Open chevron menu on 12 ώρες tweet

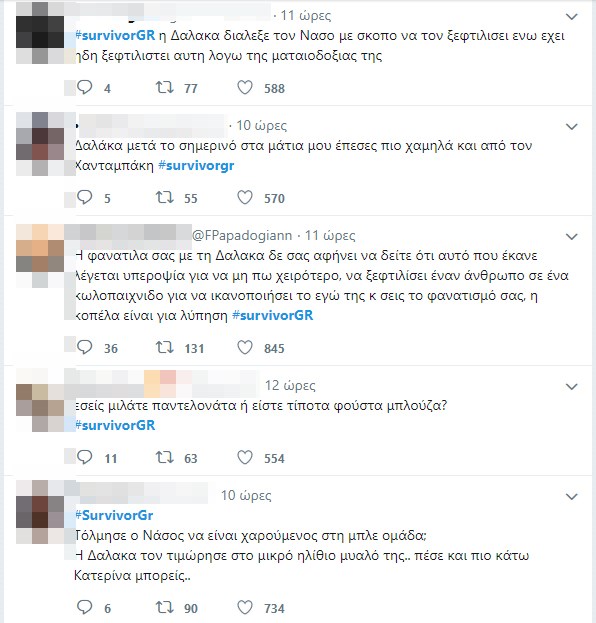[571, 387]
